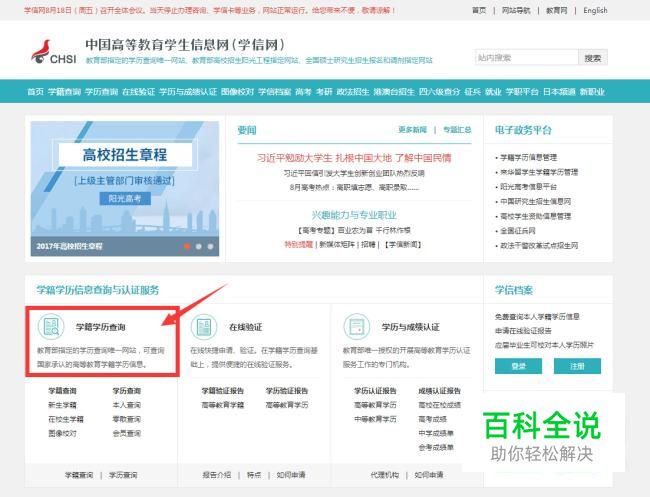Open 港澳台招生 in the navigation bar
The width and height of the screenshot is (650, 497).
tap(394, 92)
